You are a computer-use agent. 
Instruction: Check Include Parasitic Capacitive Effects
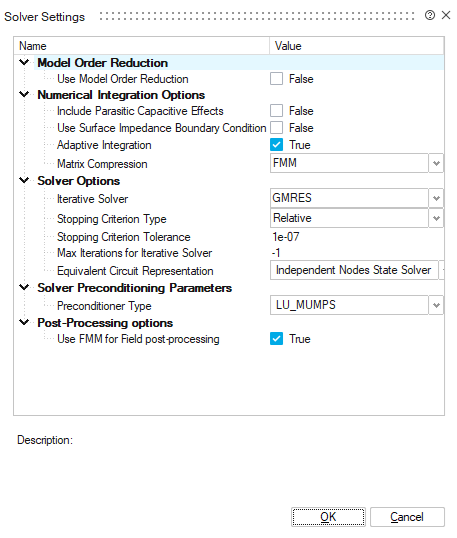[276, 111]
